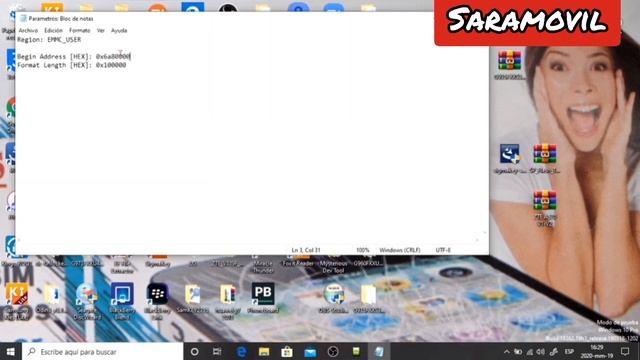Open File Explorer from the taskbar
The image size is (640, 360).
(x=264, y=351)
